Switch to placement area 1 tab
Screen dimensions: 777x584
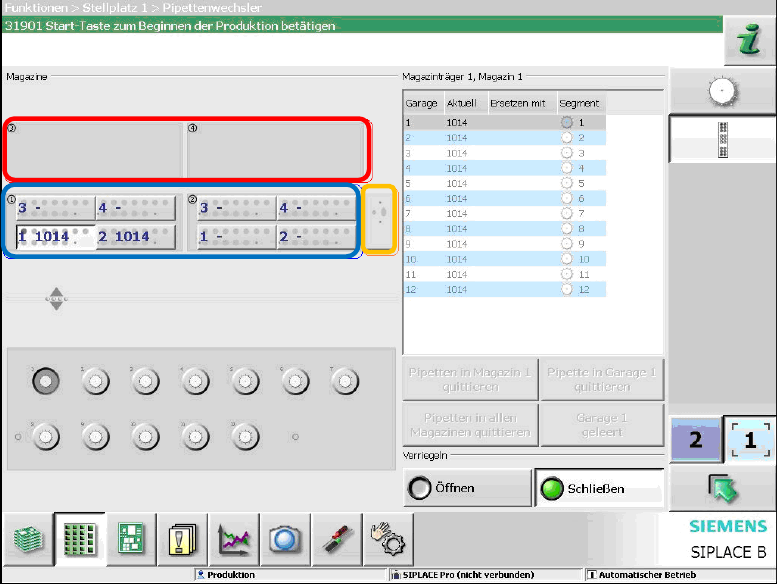point(749,440)
